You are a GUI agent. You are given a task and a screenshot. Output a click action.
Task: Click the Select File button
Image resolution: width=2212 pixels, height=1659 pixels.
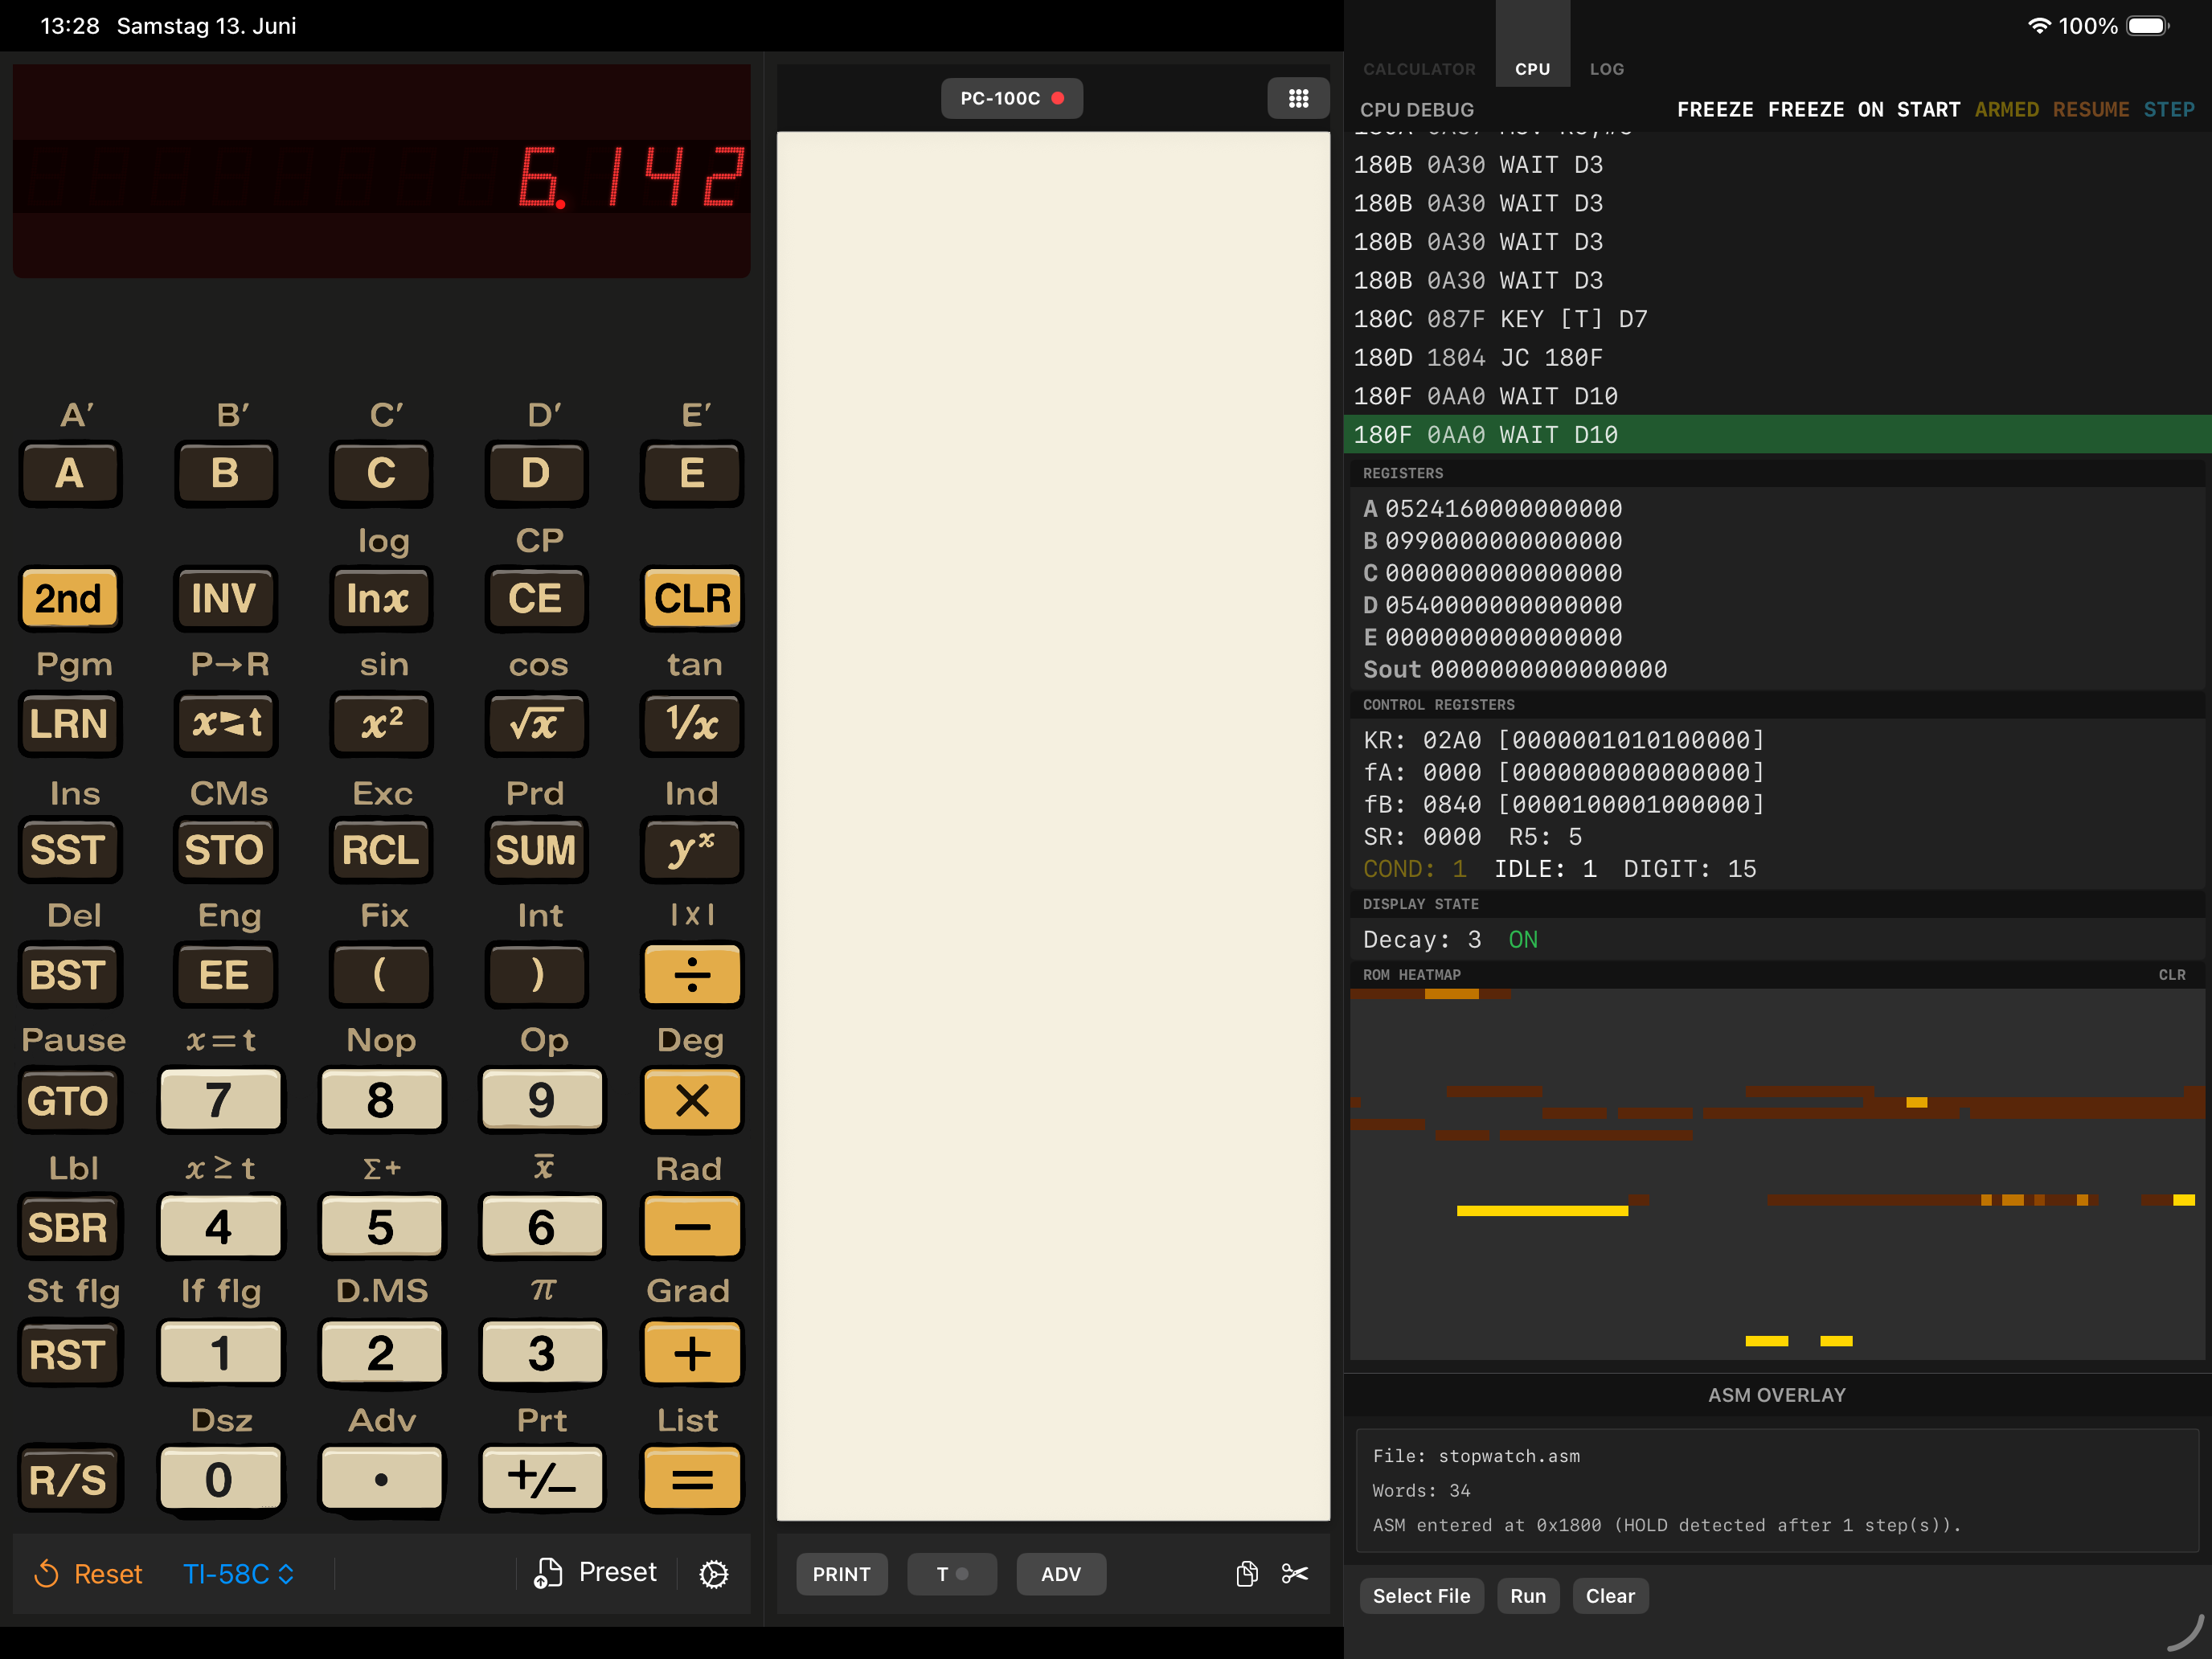pyautogui.click(x=1421, y=1596)
